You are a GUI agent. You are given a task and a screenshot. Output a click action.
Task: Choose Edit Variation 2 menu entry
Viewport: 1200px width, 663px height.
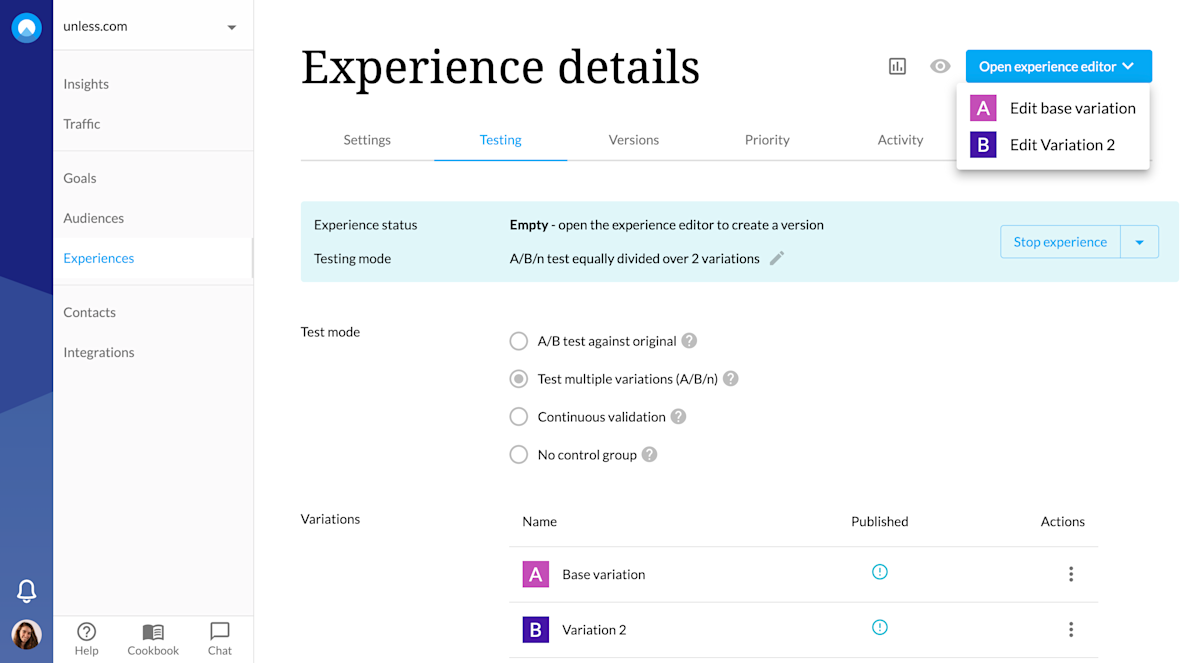[x=1062, y=145]
